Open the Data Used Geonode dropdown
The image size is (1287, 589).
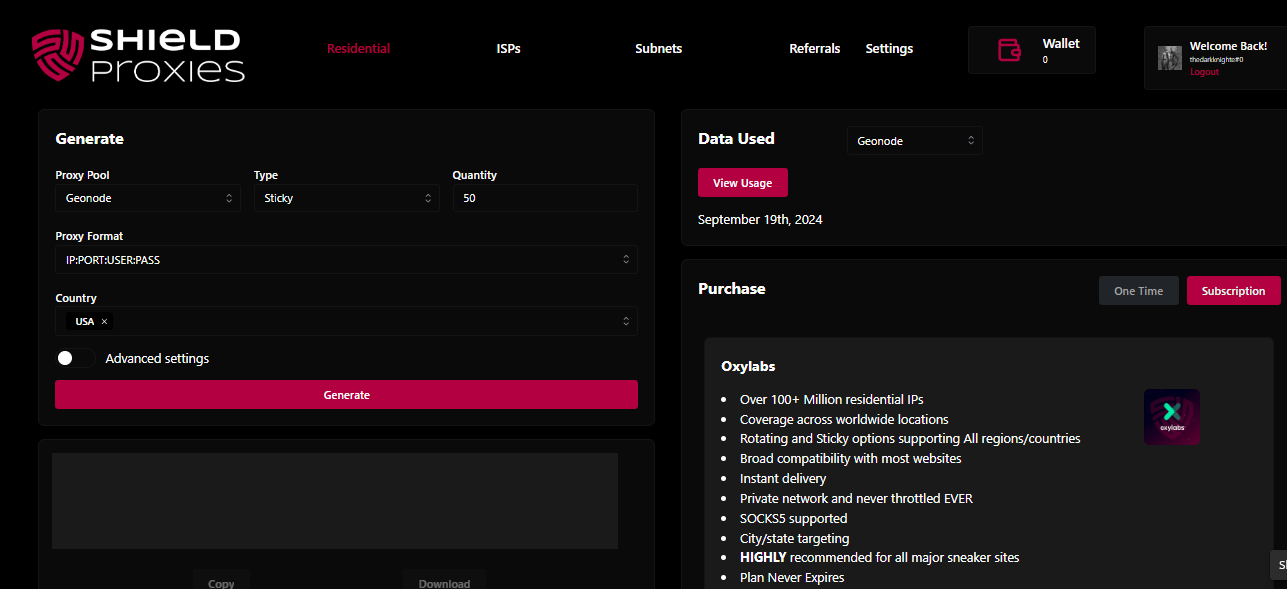pyautogui.click(x=914, y=141)
